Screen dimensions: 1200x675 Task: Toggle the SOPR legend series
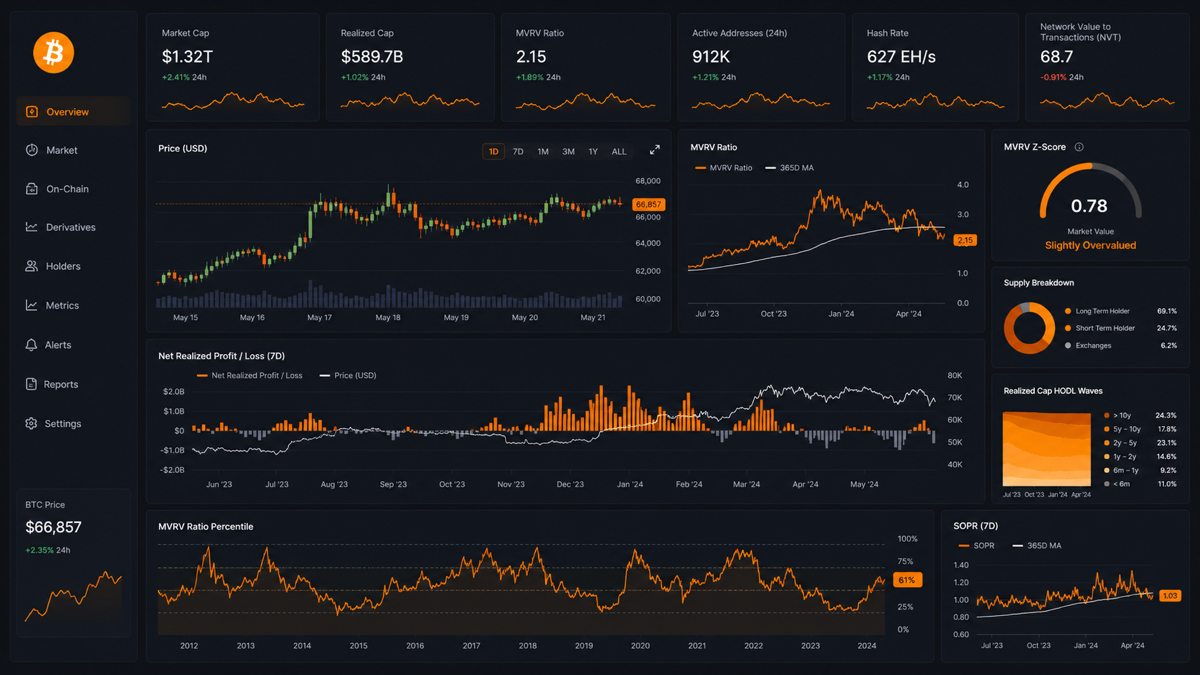976,546
